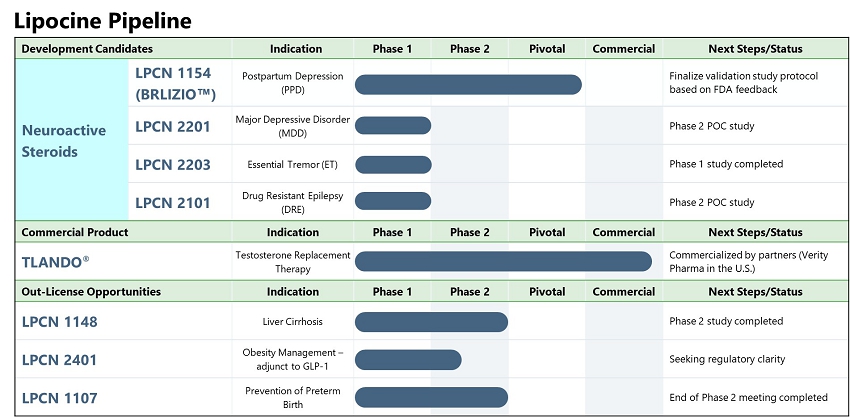Select the LPCN 1148 out-license entry

pos(60,322)
